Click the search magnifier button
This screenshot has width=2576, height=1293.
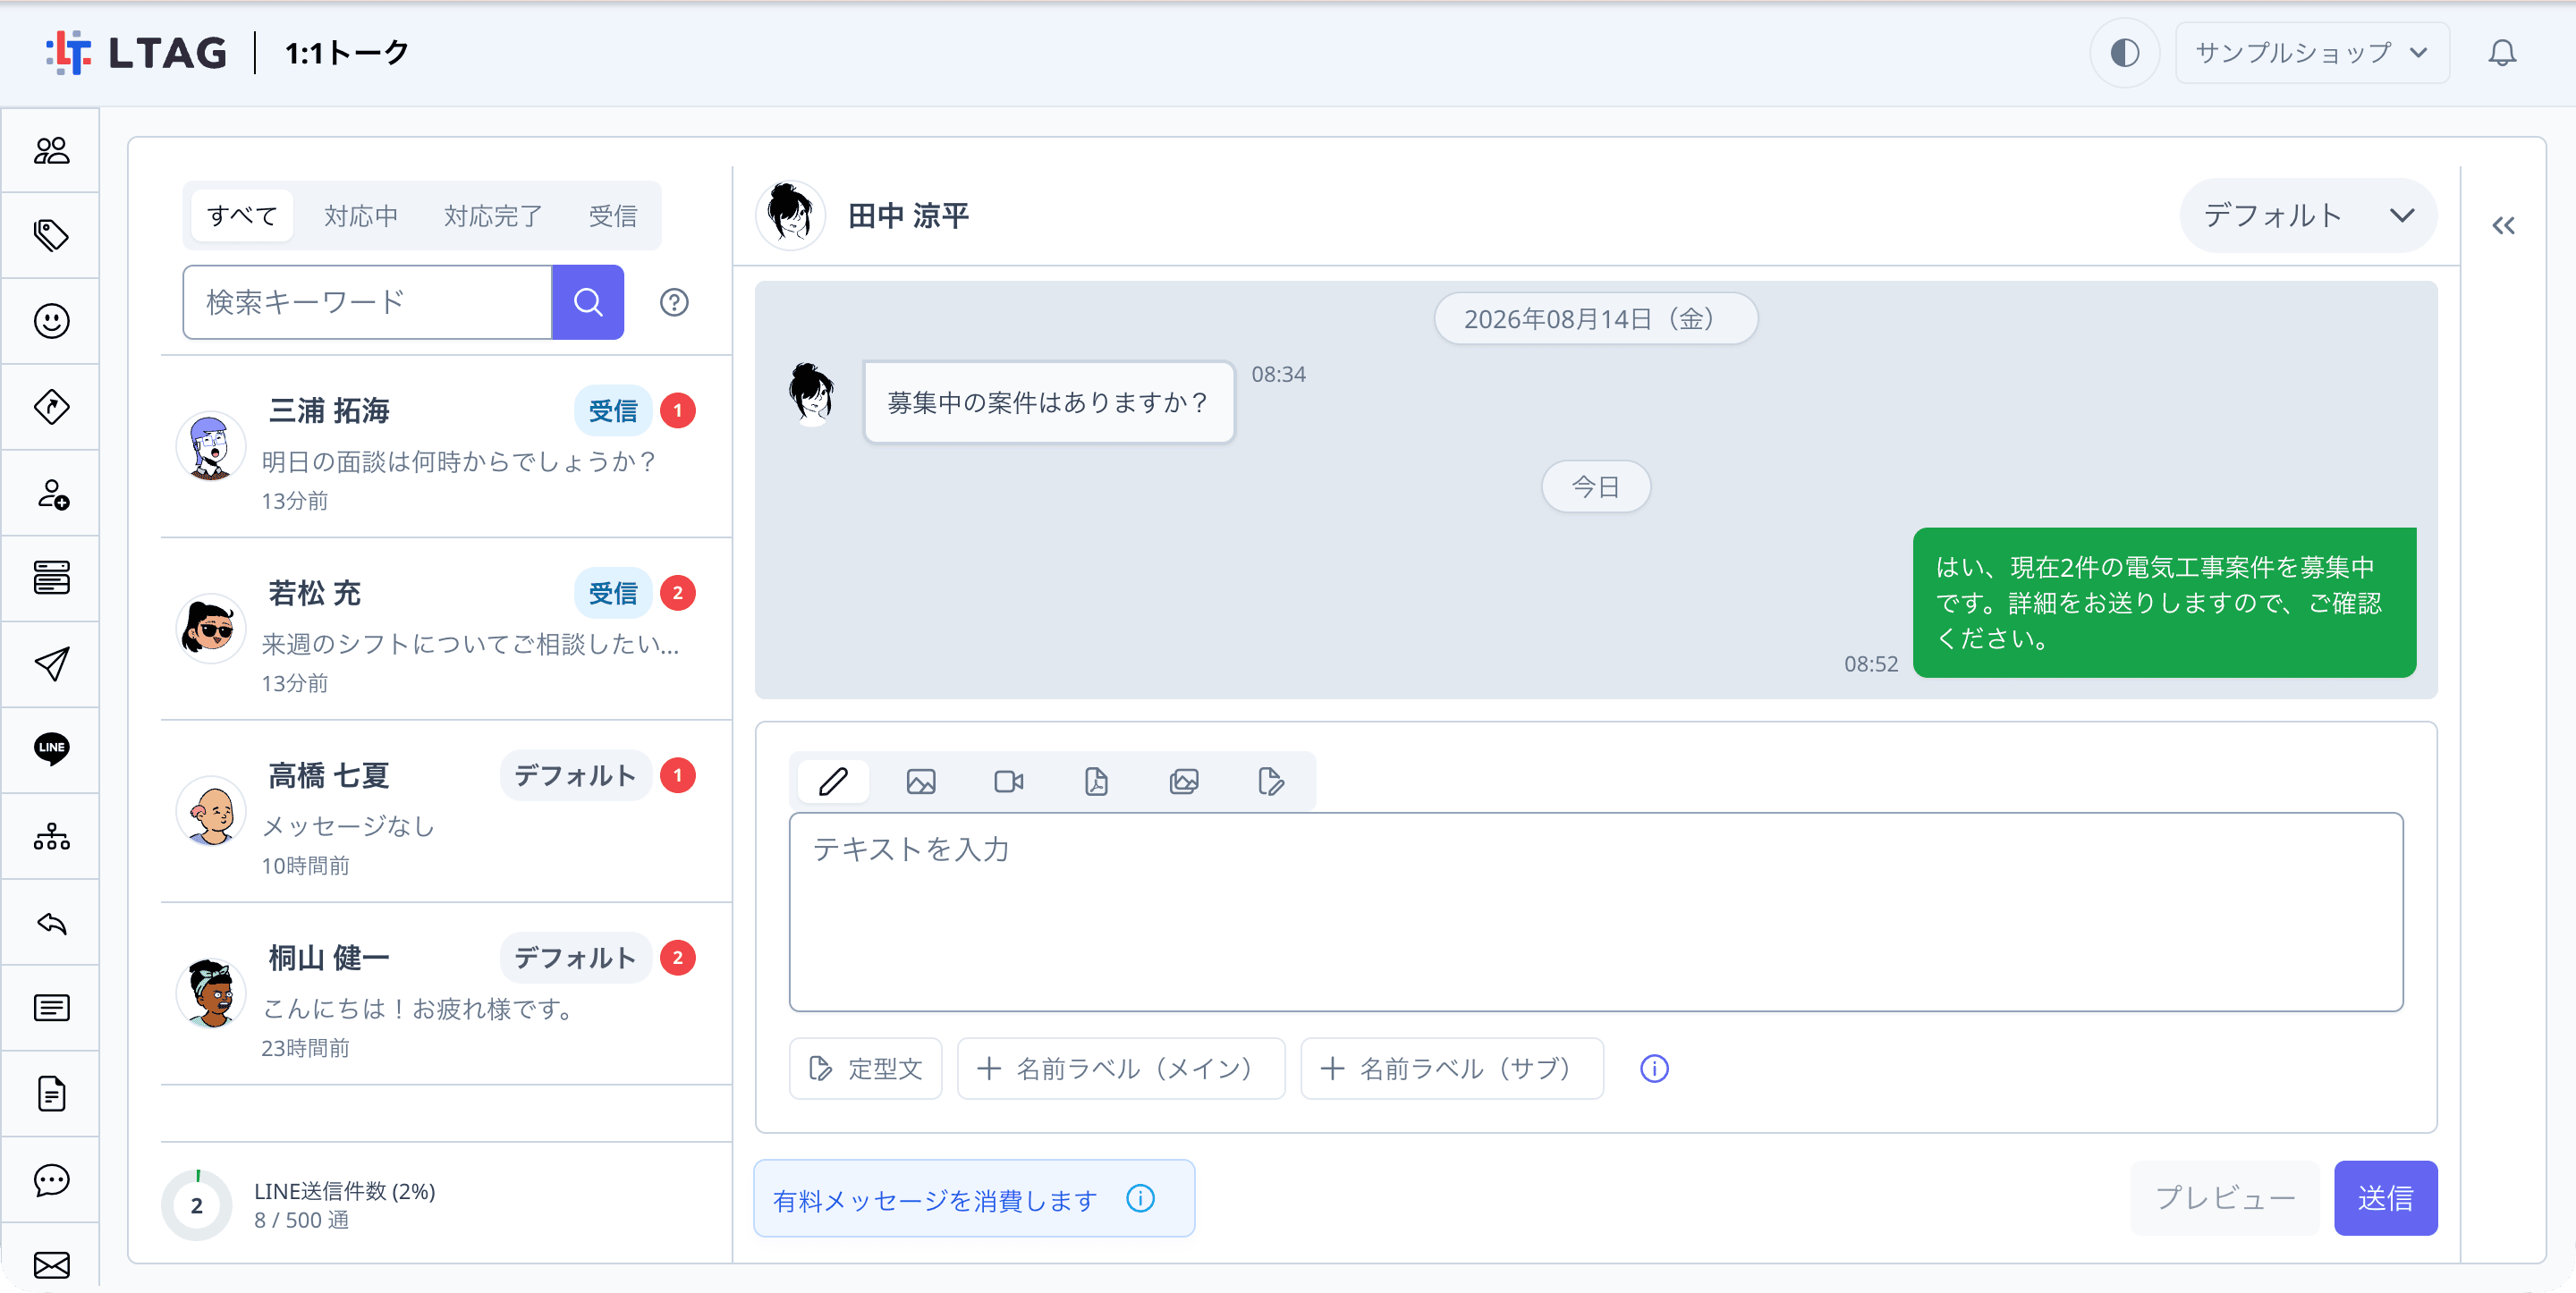click(588, 302)
